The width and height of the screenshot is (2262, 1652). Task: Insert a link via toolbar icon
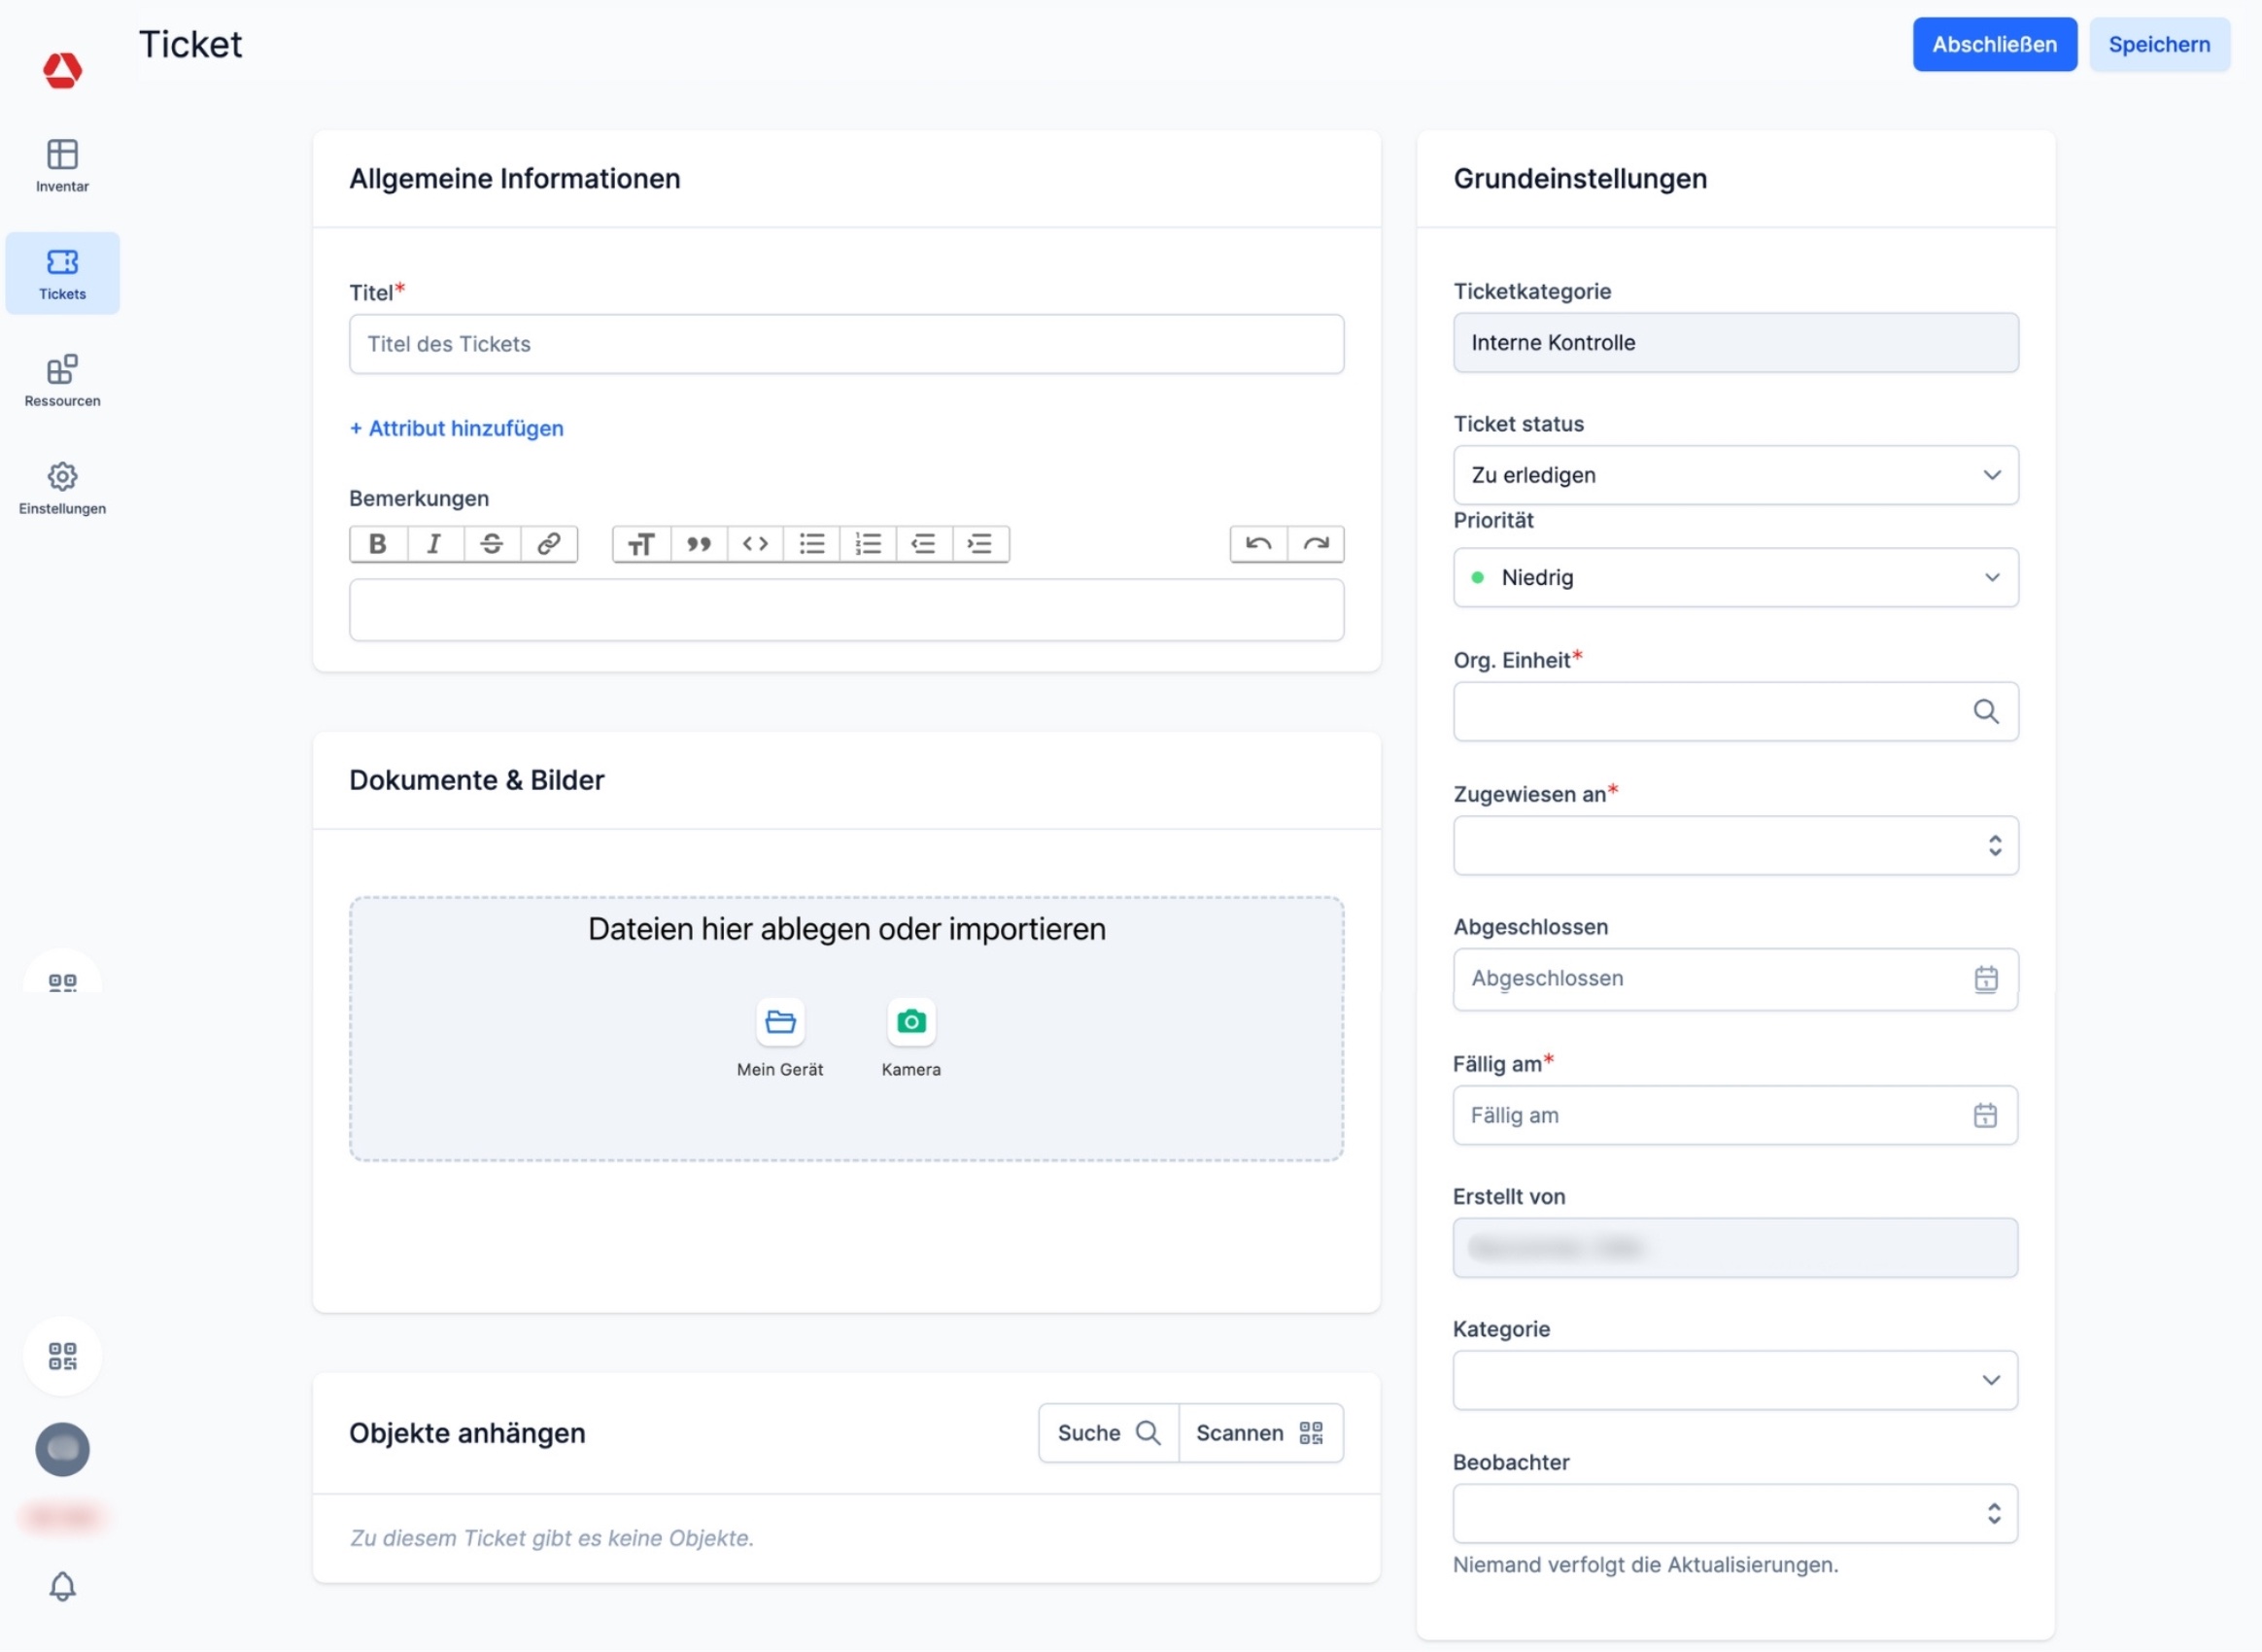[x=548, y=544]
